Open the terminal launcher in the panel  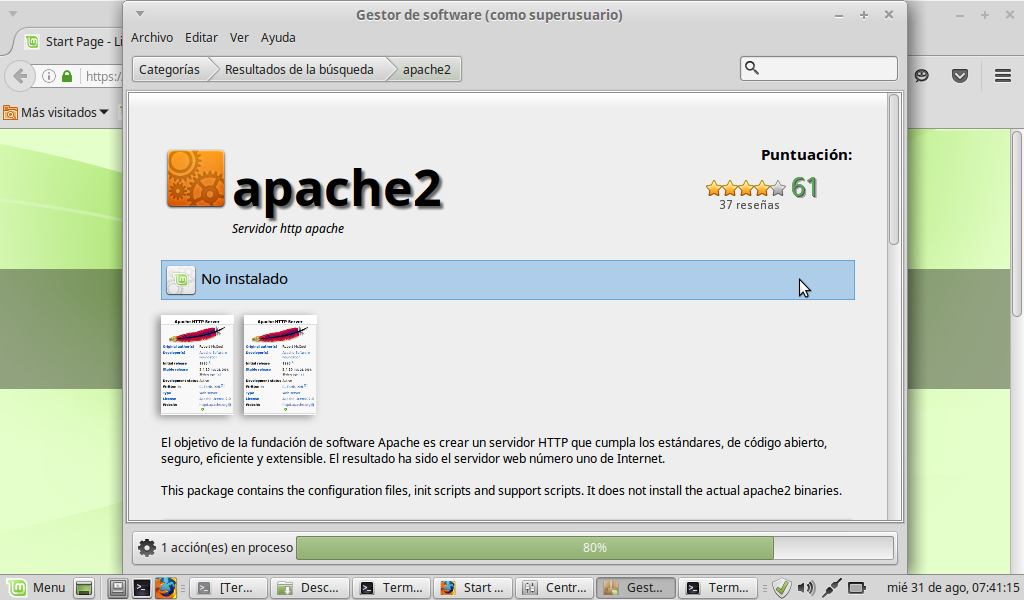[142, 588]
